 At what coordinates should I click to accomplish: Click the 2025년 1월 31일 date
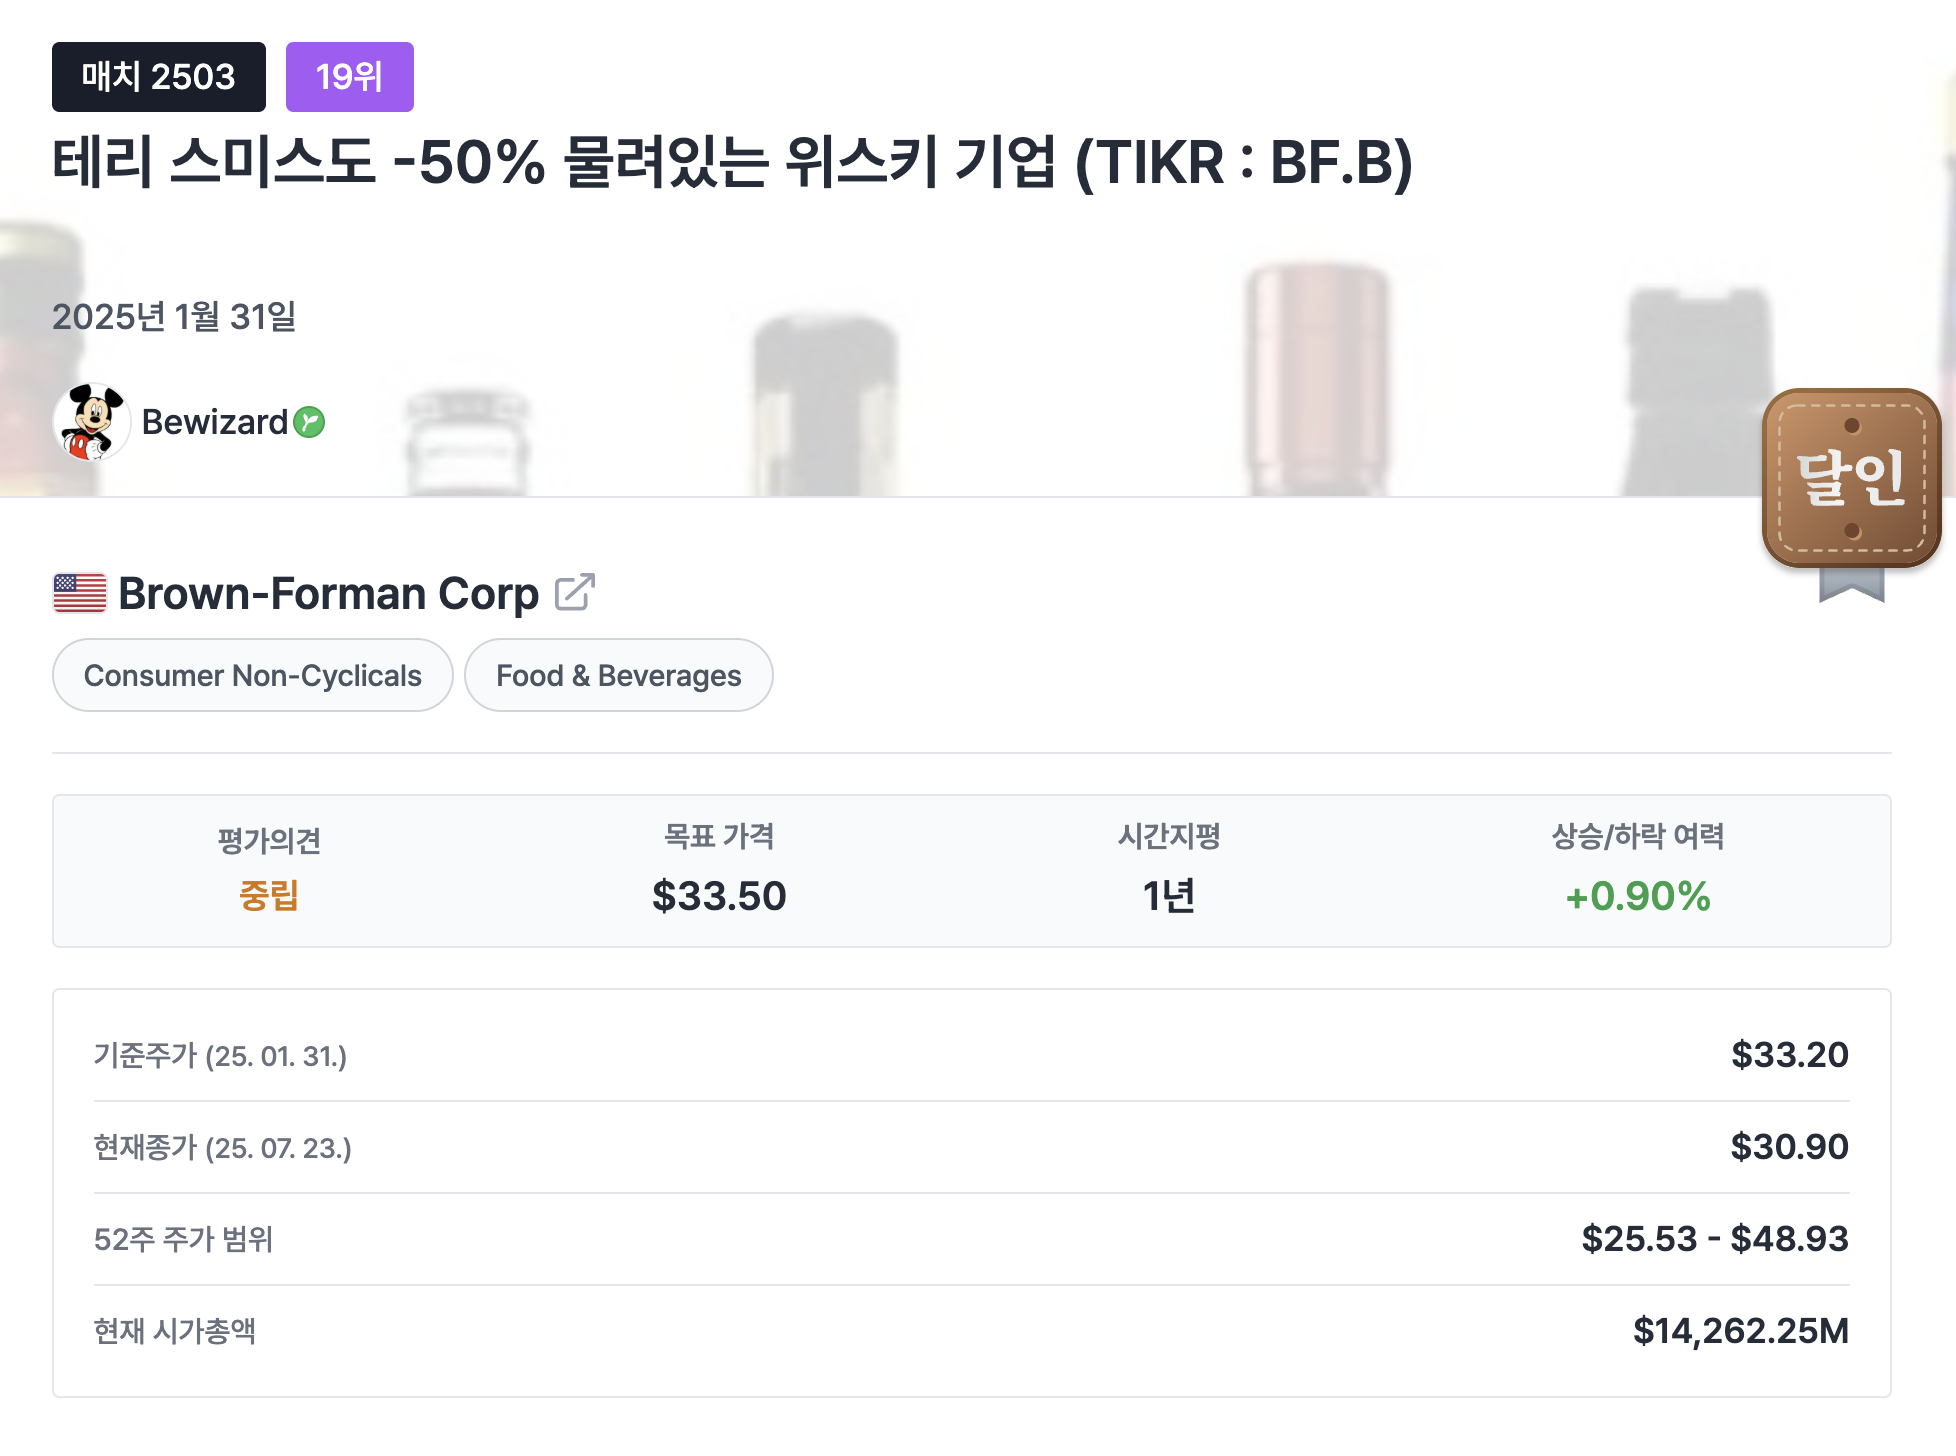tap(174, 317)
